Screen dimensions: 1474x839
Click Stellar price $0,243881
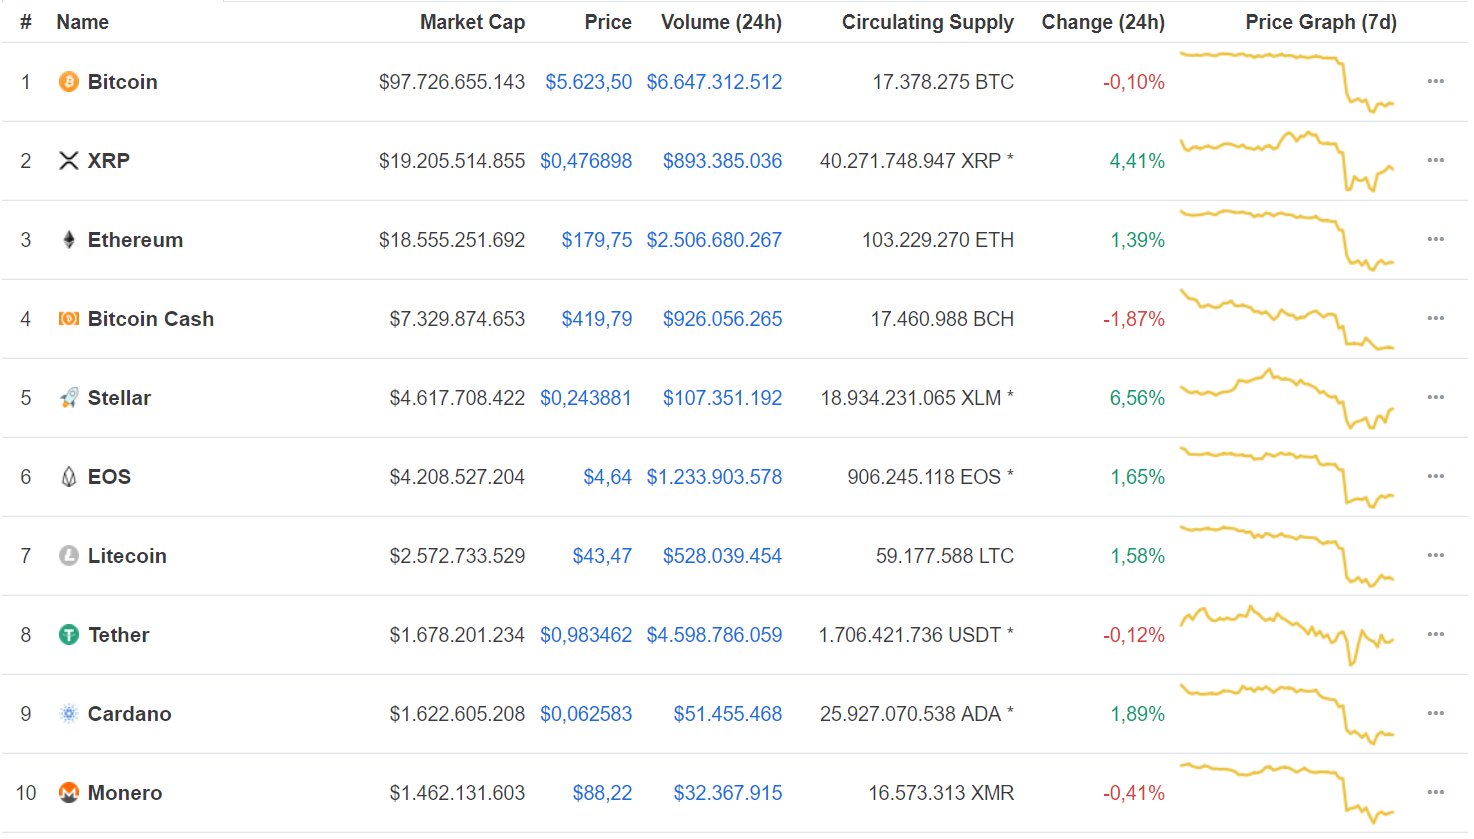pyautogui.click(x=586, y=398)
